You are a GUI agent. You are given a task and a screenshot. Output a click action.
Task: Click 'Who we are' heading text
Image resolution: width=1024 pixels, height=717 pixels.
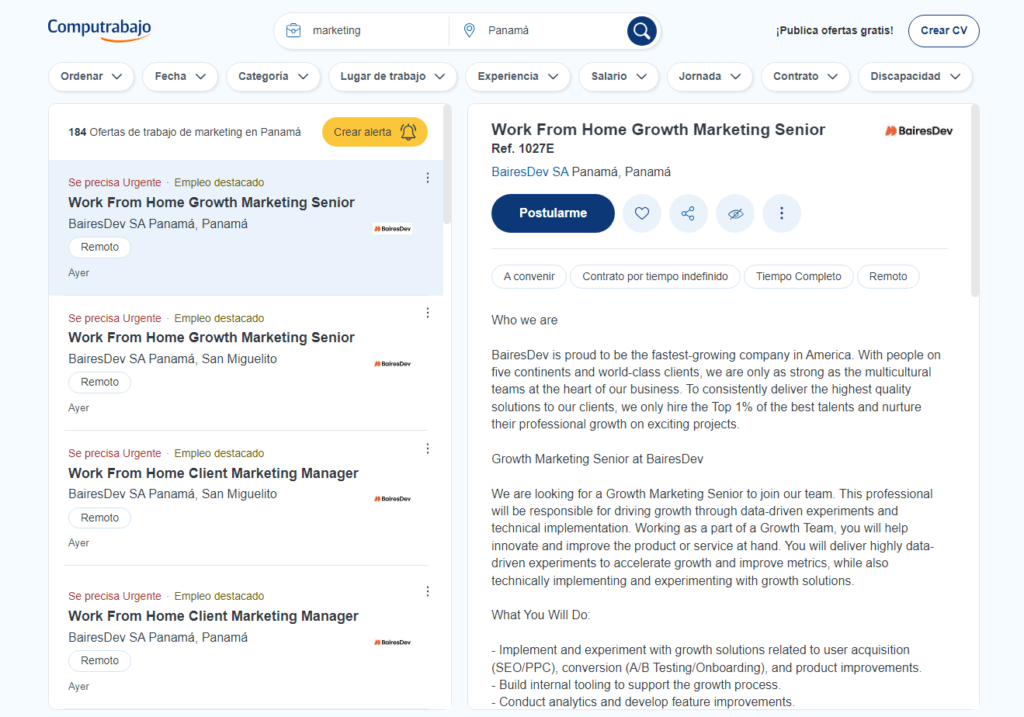[524, 321]
